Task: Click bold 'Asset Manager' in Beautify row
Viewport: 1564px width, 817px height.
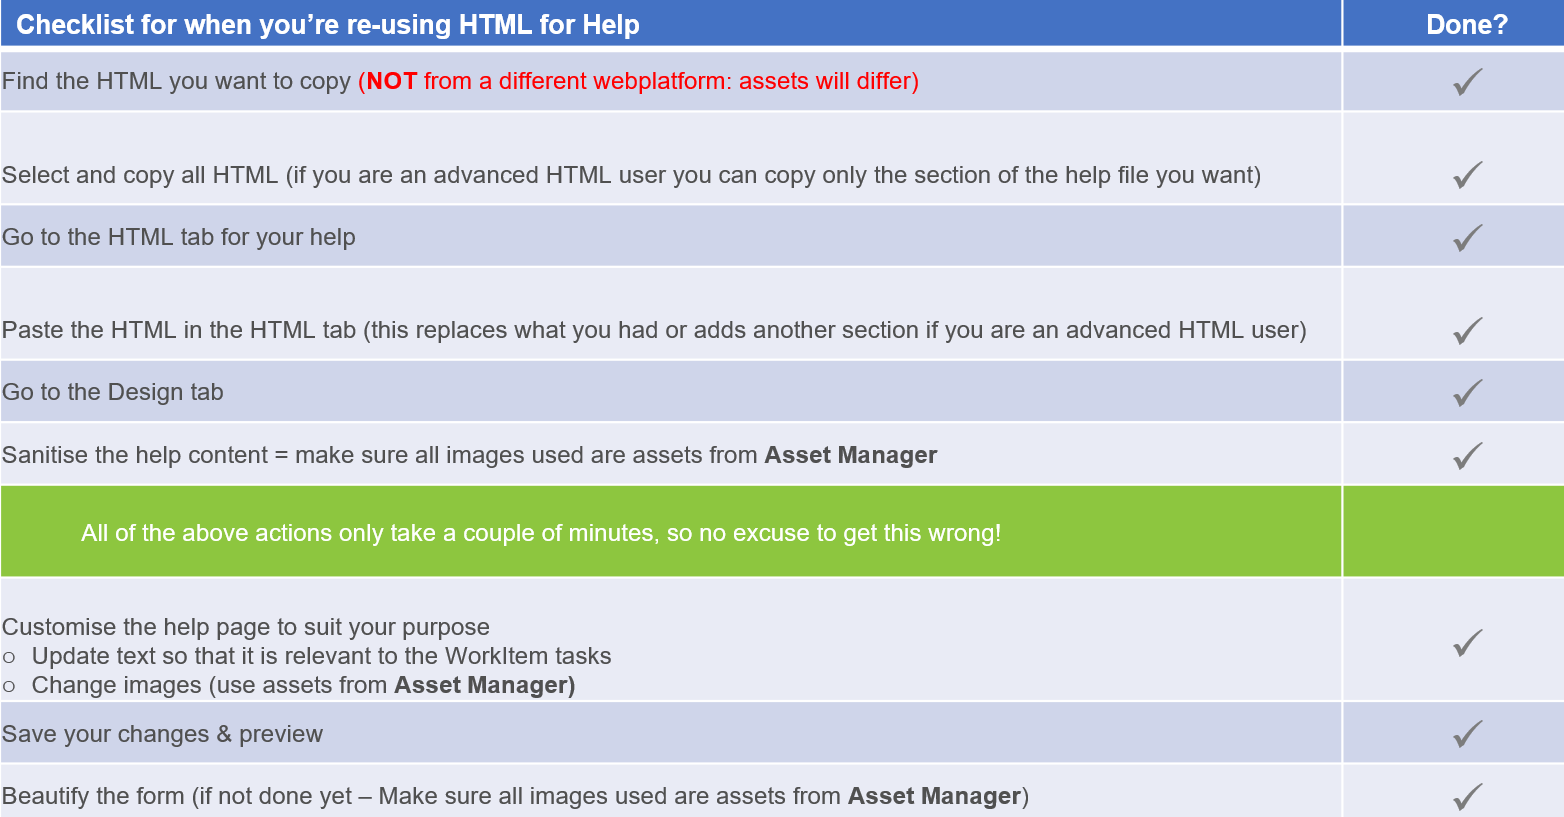Action: 935,796
